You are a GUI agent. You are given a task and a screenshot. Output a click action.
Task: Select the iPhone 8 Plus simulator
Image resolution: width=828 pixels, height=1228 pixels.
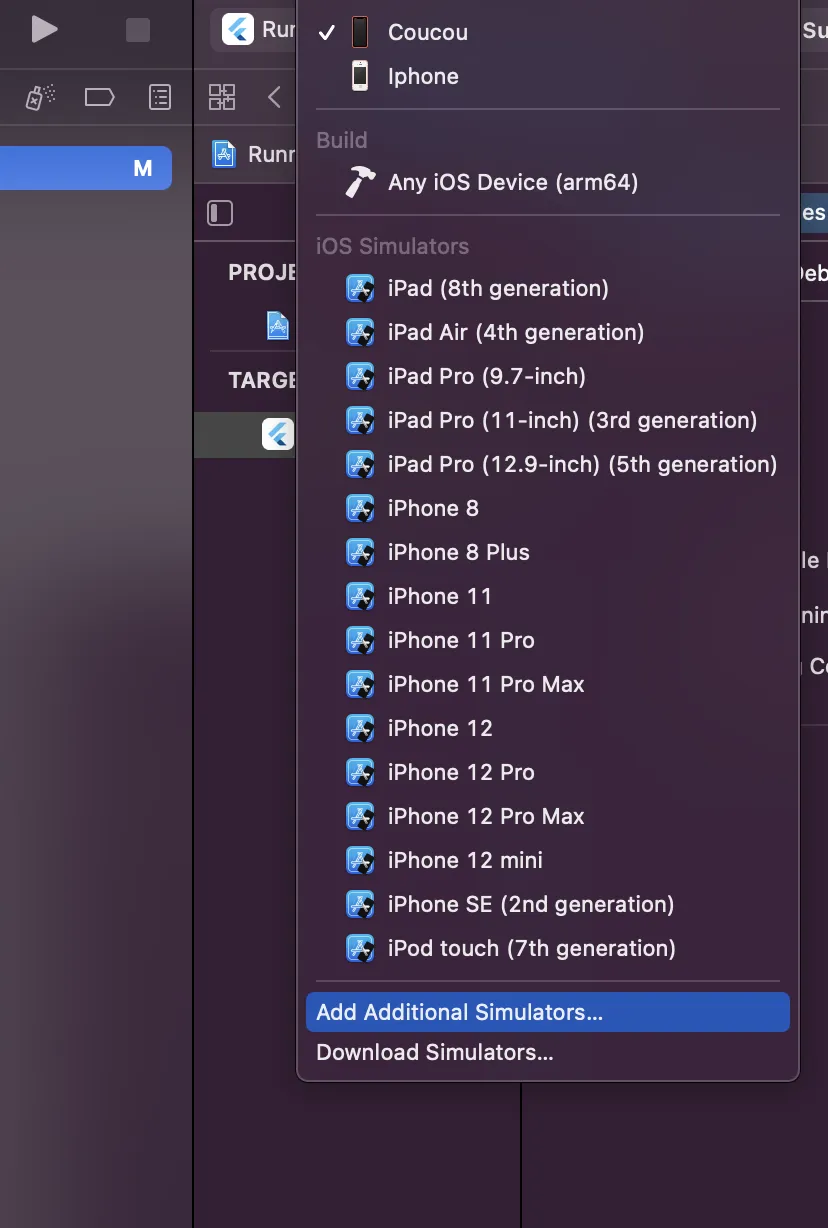point(548,552)
